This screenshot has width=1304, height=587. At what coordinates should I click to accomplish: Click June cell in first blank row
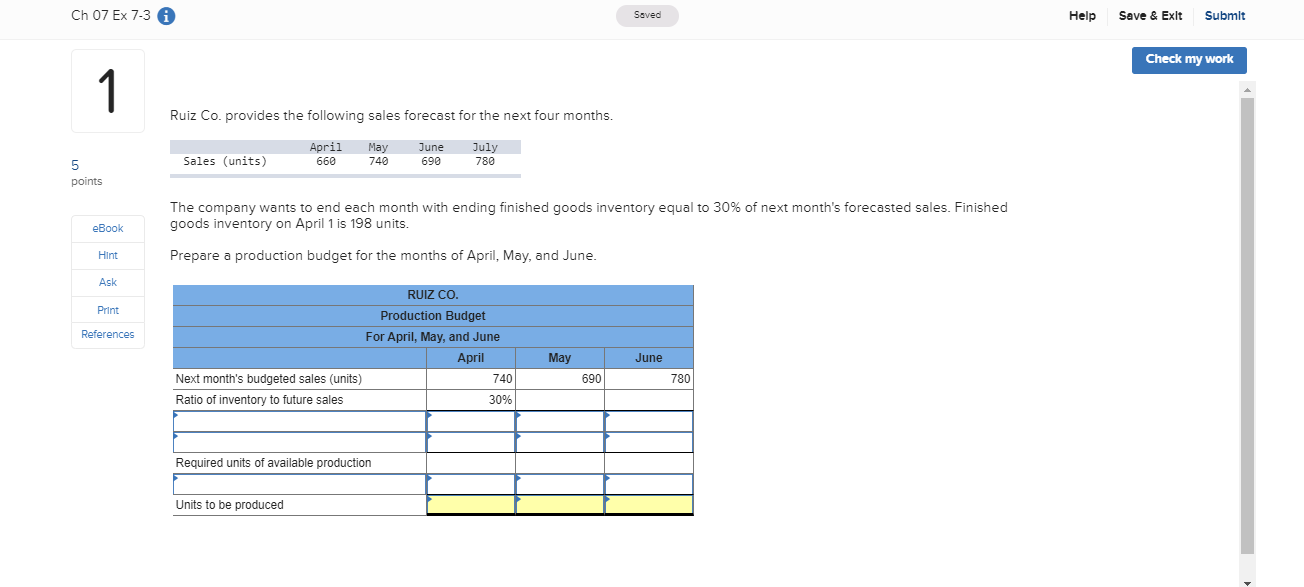pos(649,421)
